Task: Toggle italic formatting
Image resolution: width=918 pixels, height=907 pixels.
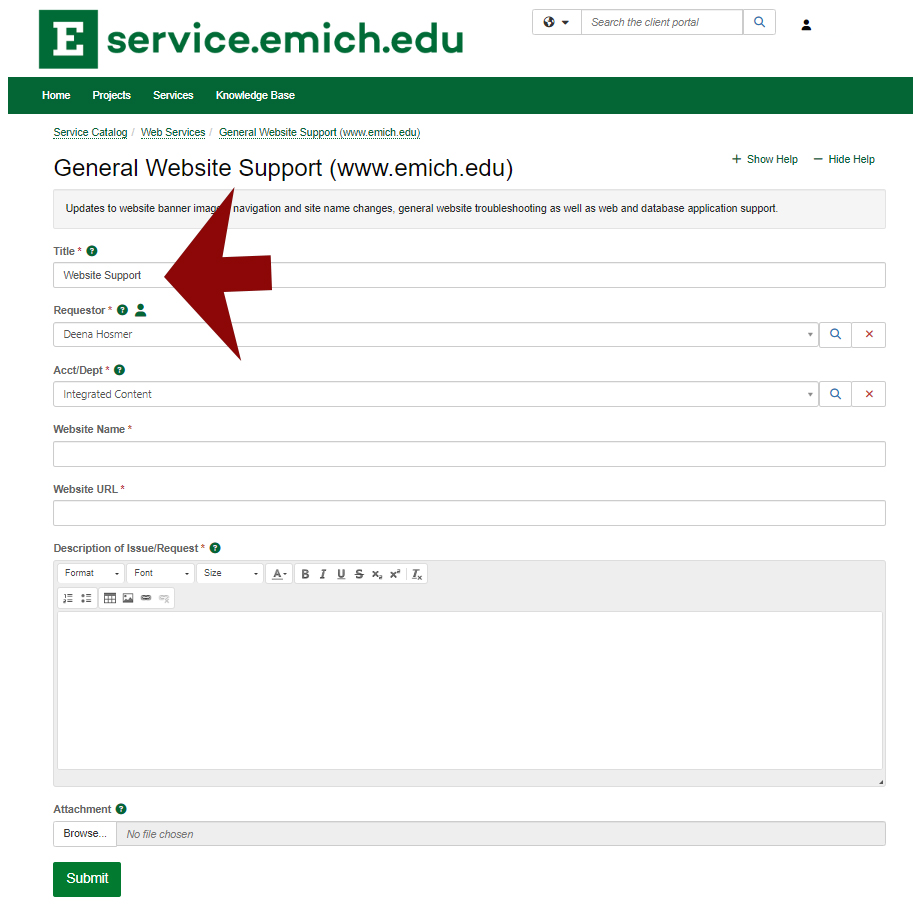Action: [x=323, y=574]
